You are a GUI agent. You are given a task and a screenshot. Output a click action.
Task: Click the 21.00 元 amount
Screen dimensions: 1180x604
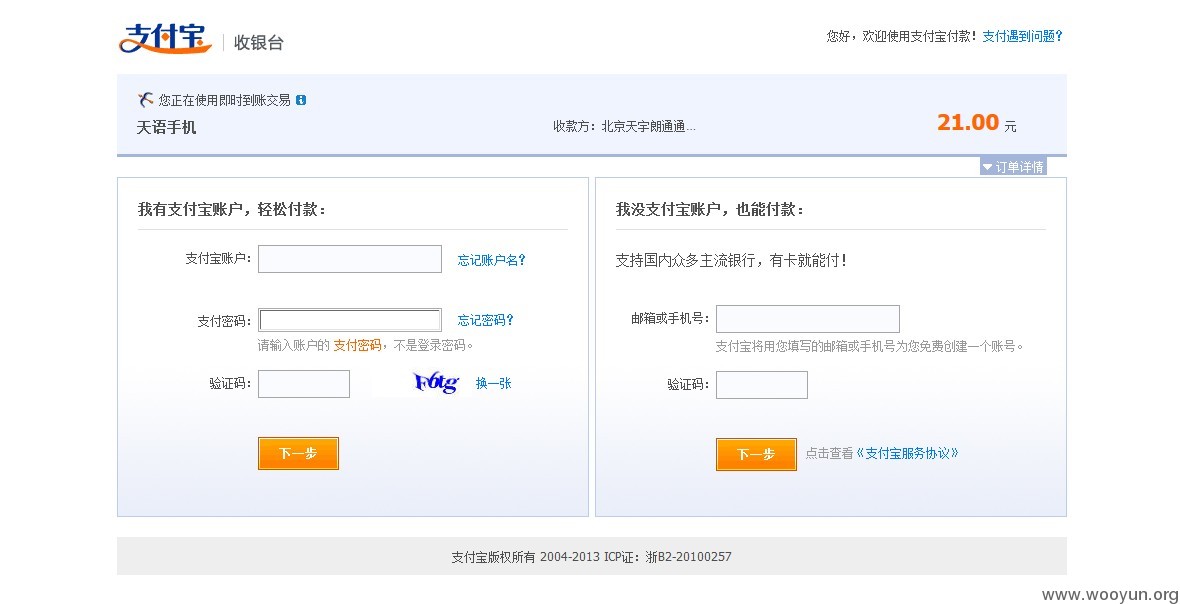pos(976,123)
